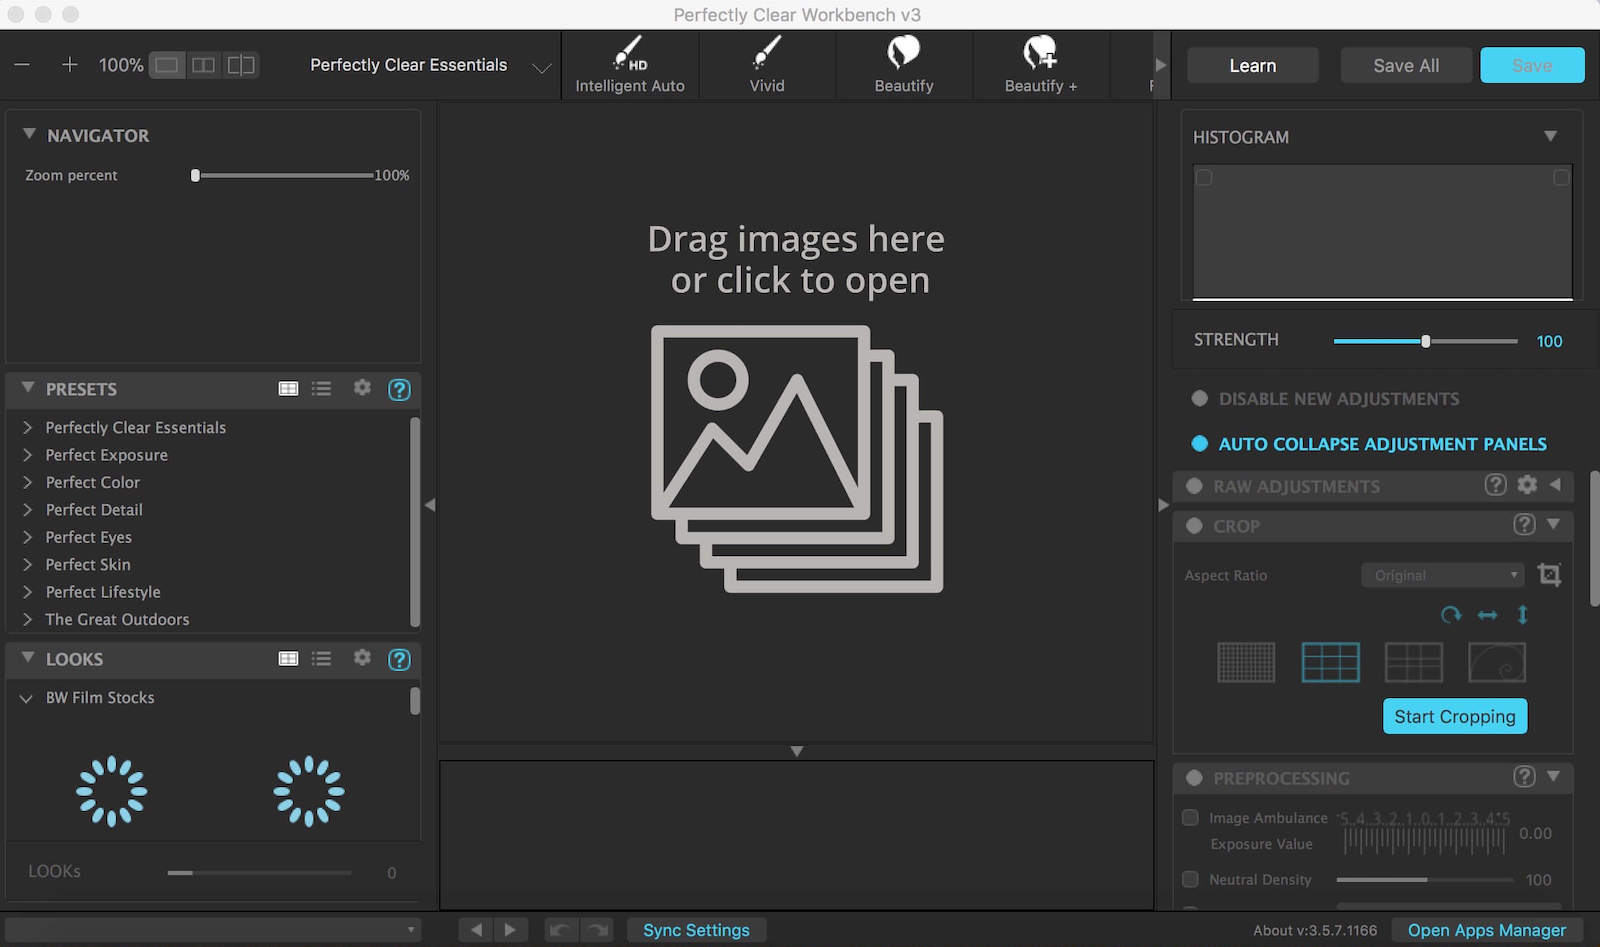This screenshot has width=1600, height=947.
Task: Open Apps Manager link
Action: [1487, 930]
